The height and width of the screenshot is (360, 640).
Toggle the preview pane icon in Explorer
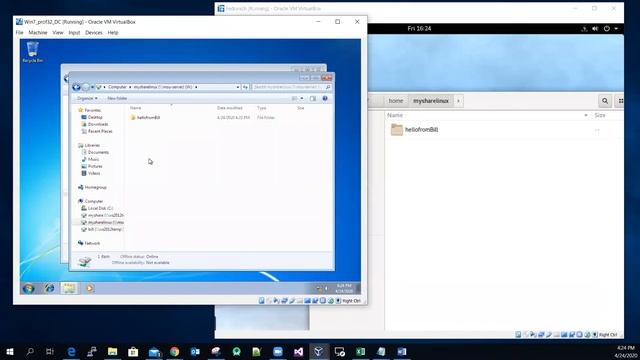313,98
